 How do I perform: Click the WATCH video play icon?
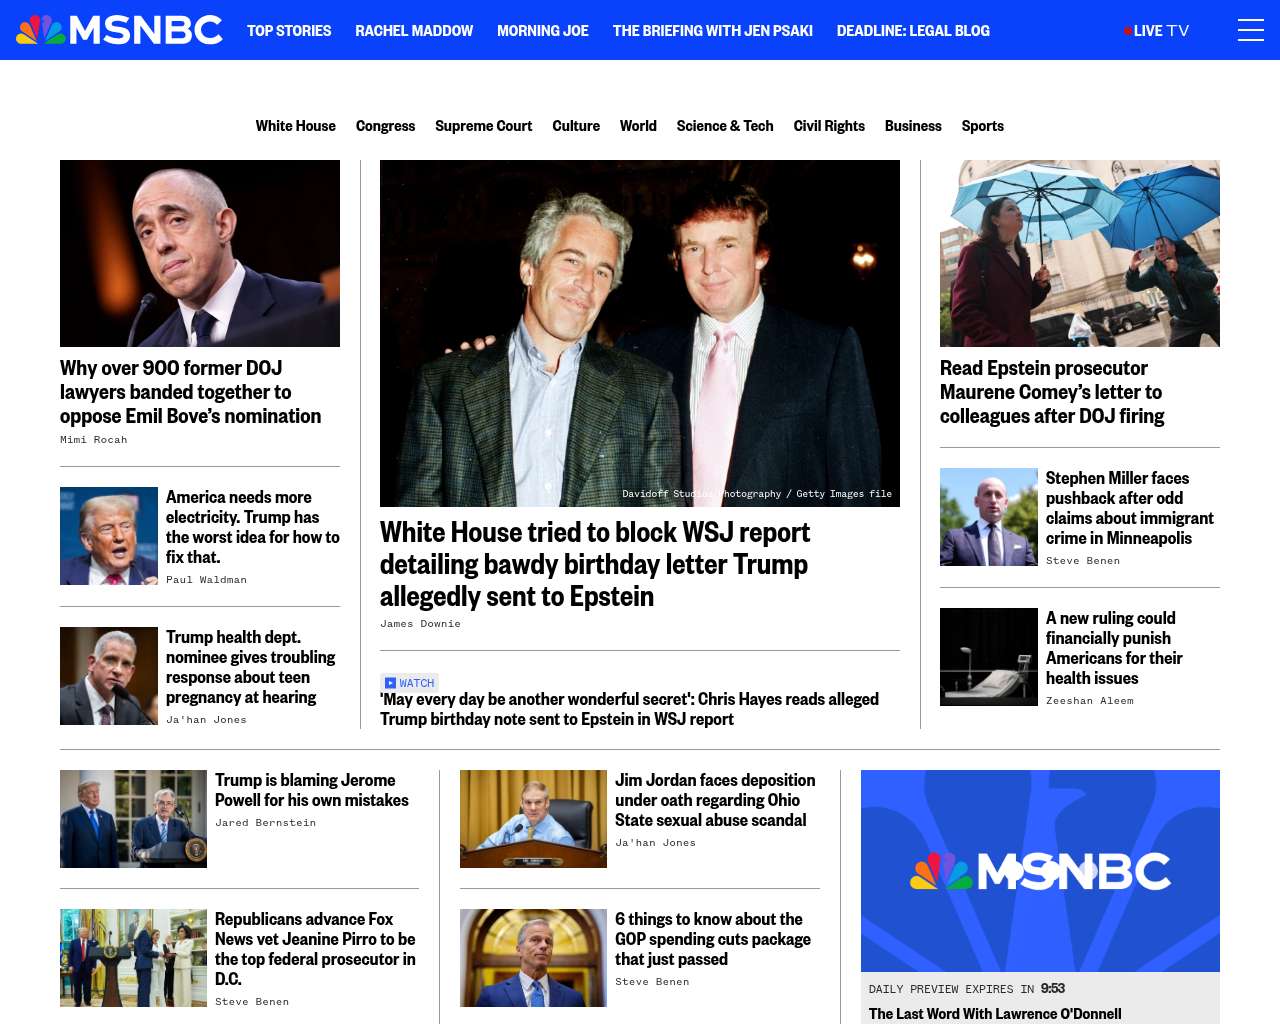point(390,683)
